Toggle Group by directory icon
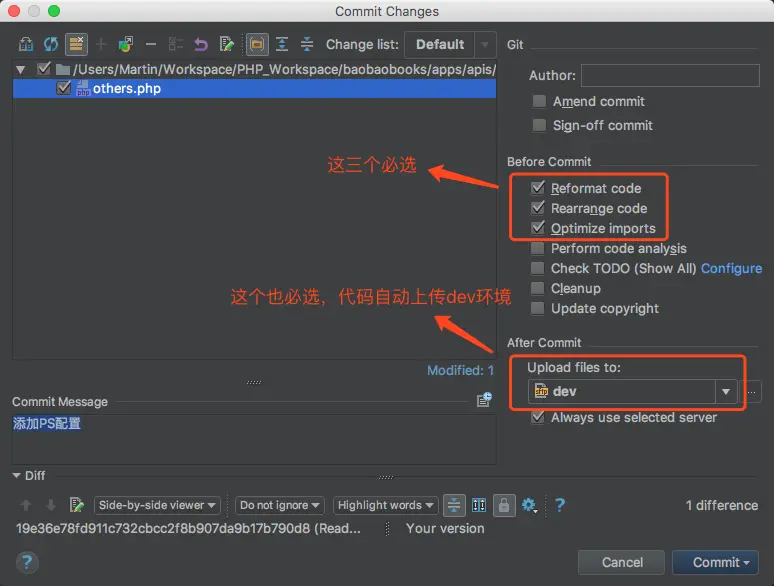Screen dimensions: 774x586 click(257, 44)
